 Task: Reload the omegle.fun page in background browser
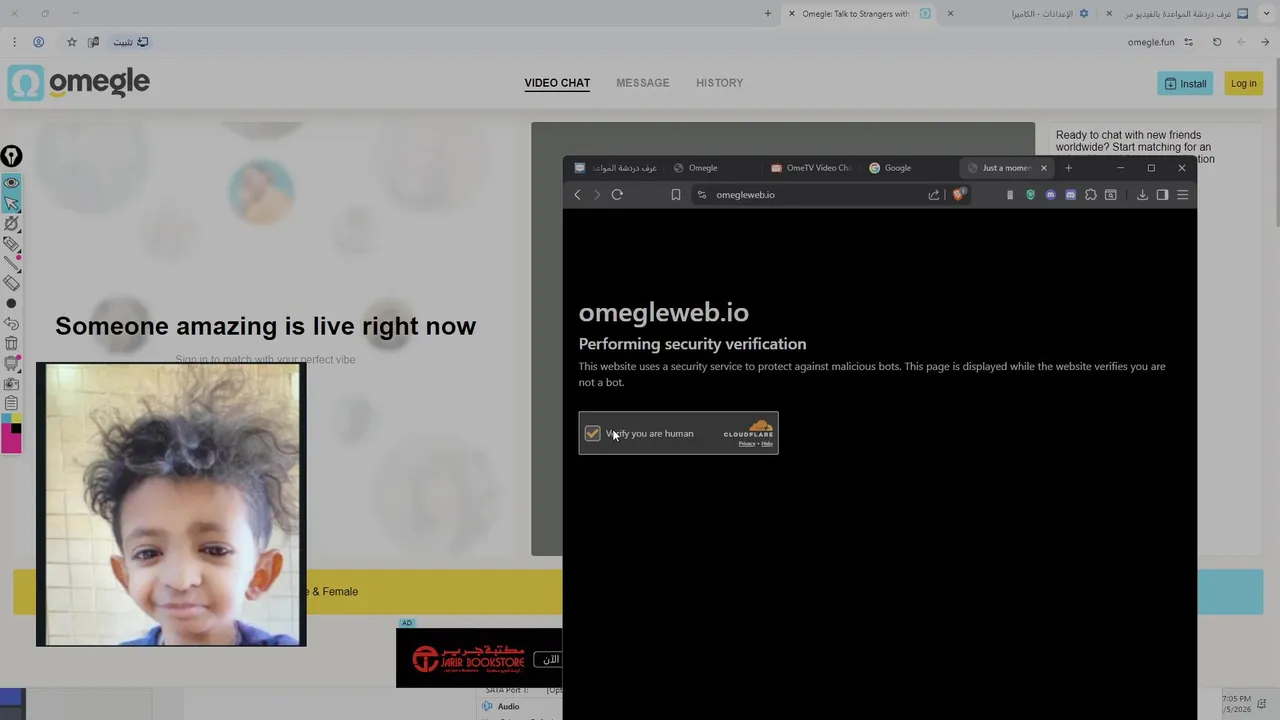click(x=1217, y=42)
